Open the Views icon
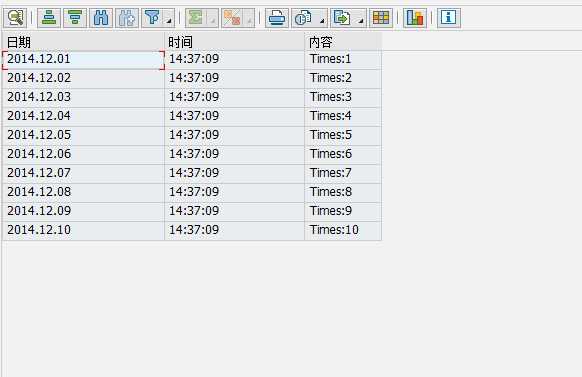Image resolution: width=582 pixels, height=377 pixels. 303,18
